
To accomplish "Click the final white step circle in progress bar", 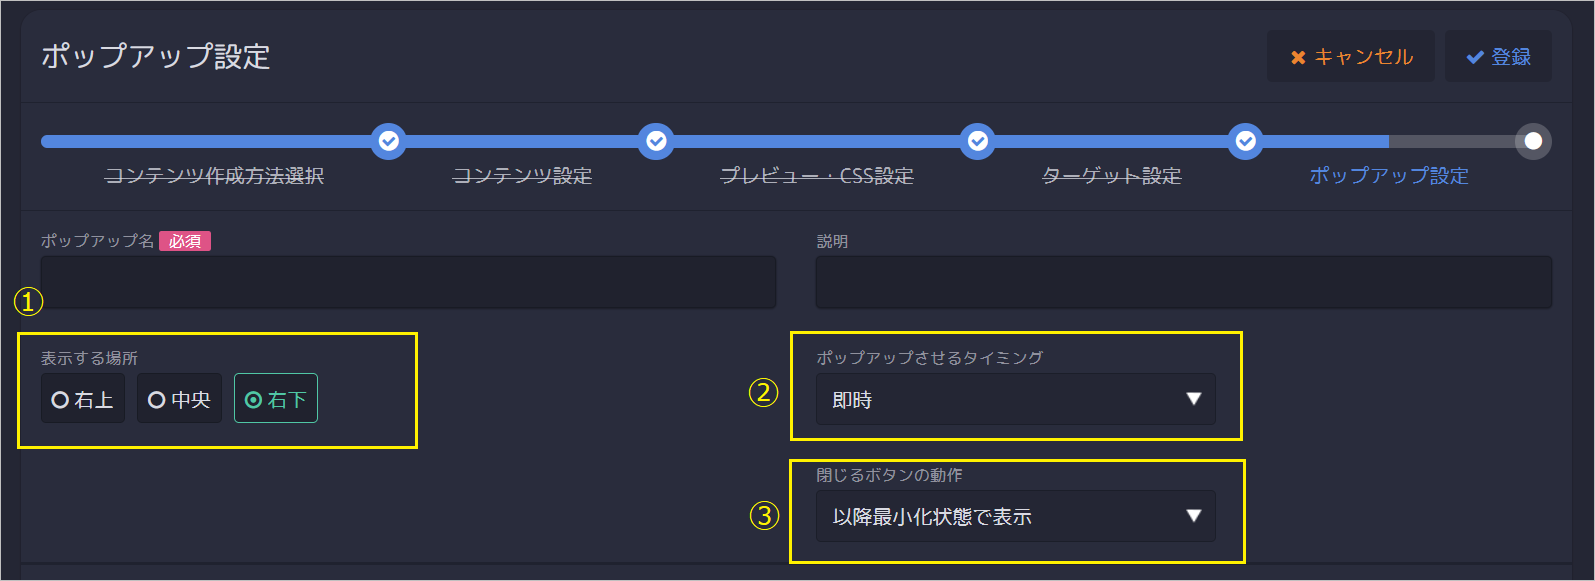I will [x=1533, y=141].
